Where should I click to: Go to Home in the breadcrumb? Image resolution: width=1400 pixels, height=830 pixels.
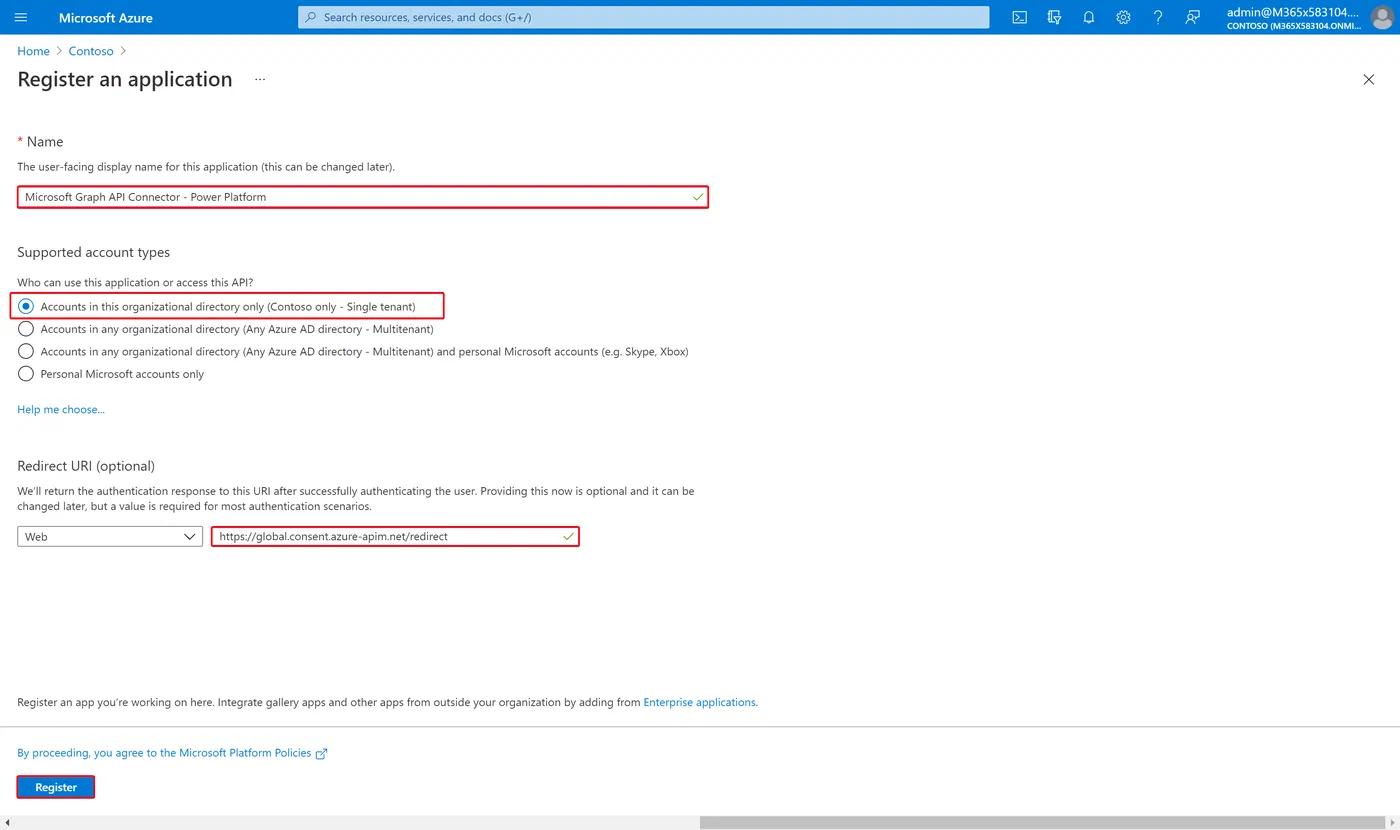coord(33,51)
